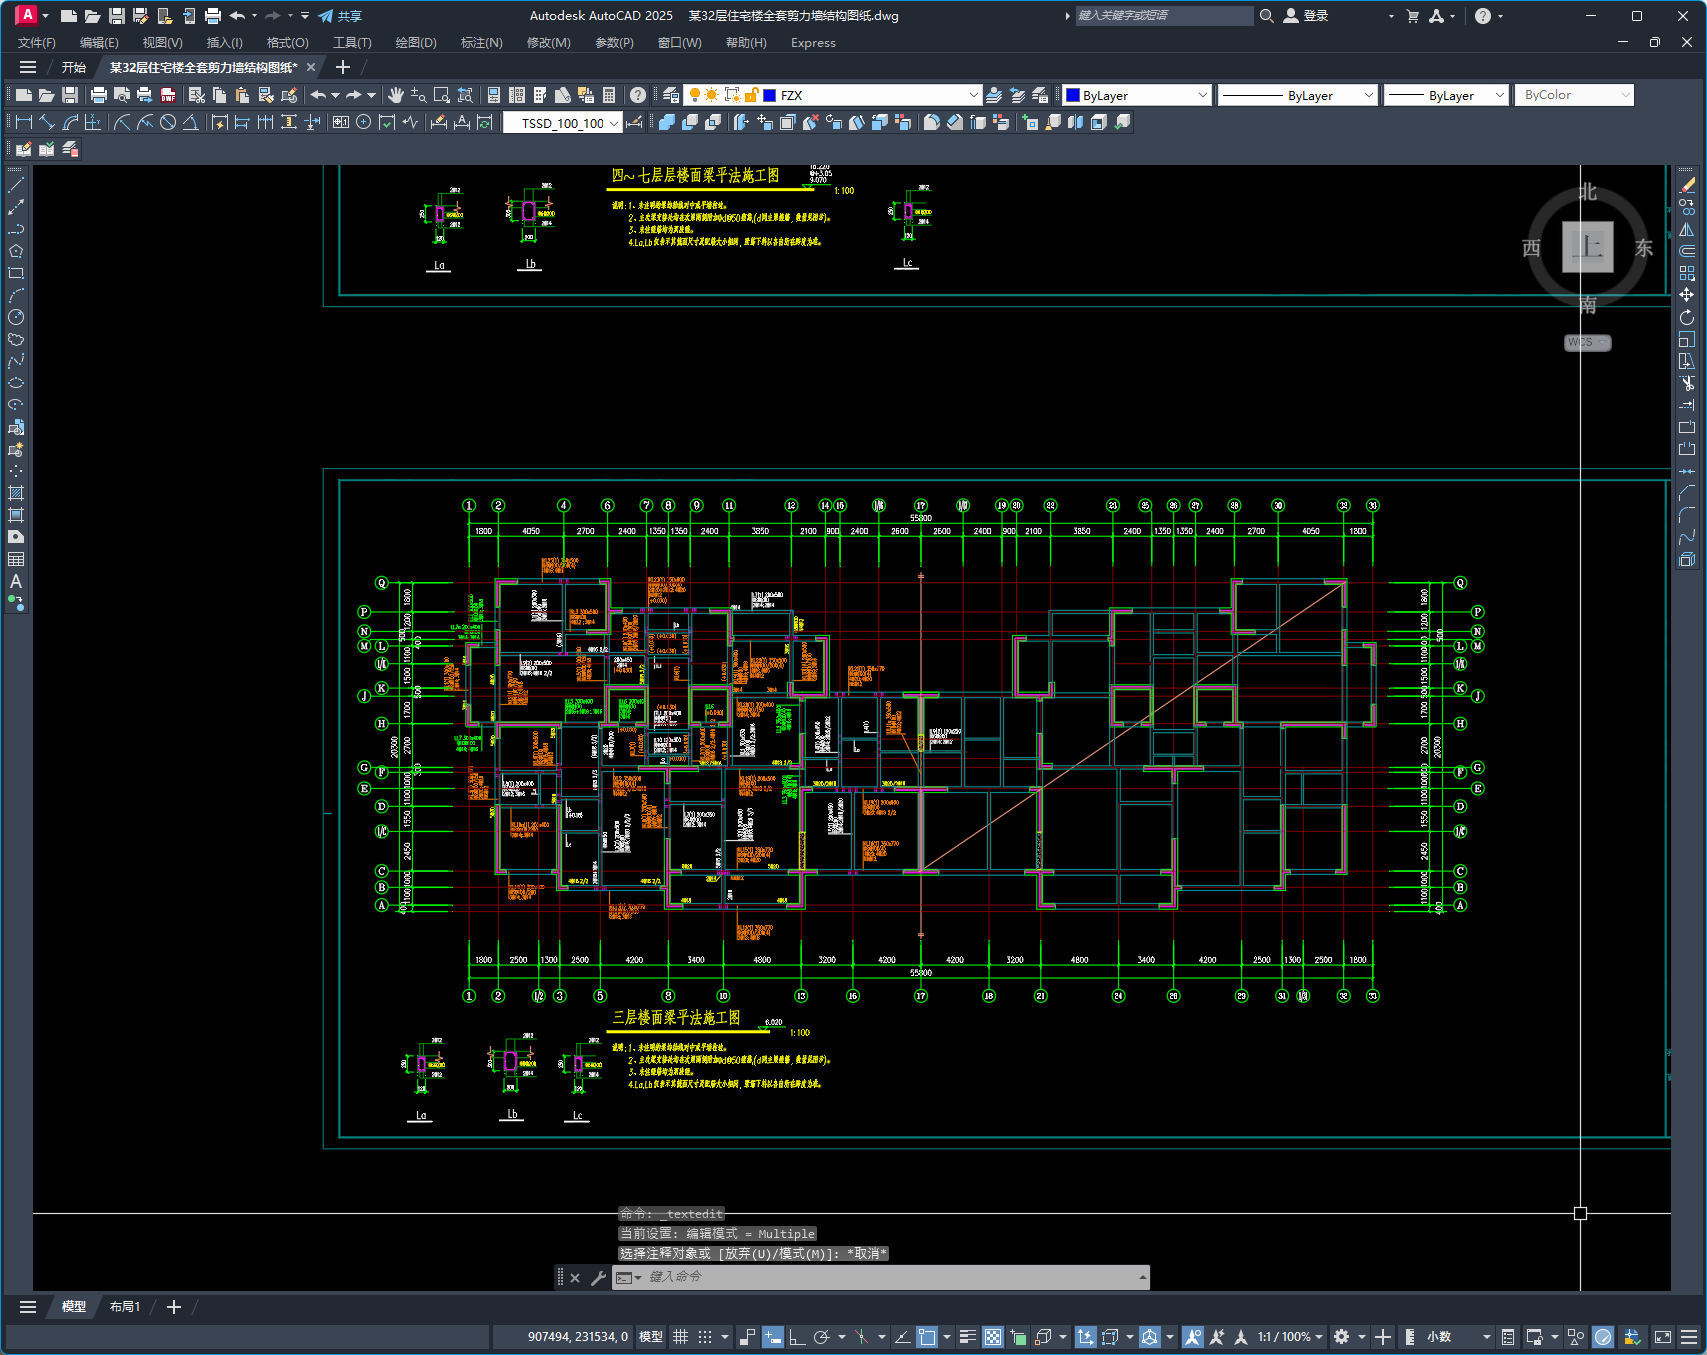Click the 共享 share button
Image resolution: width=1707 pixels, height=1355 pixels.
click(340, 16)
